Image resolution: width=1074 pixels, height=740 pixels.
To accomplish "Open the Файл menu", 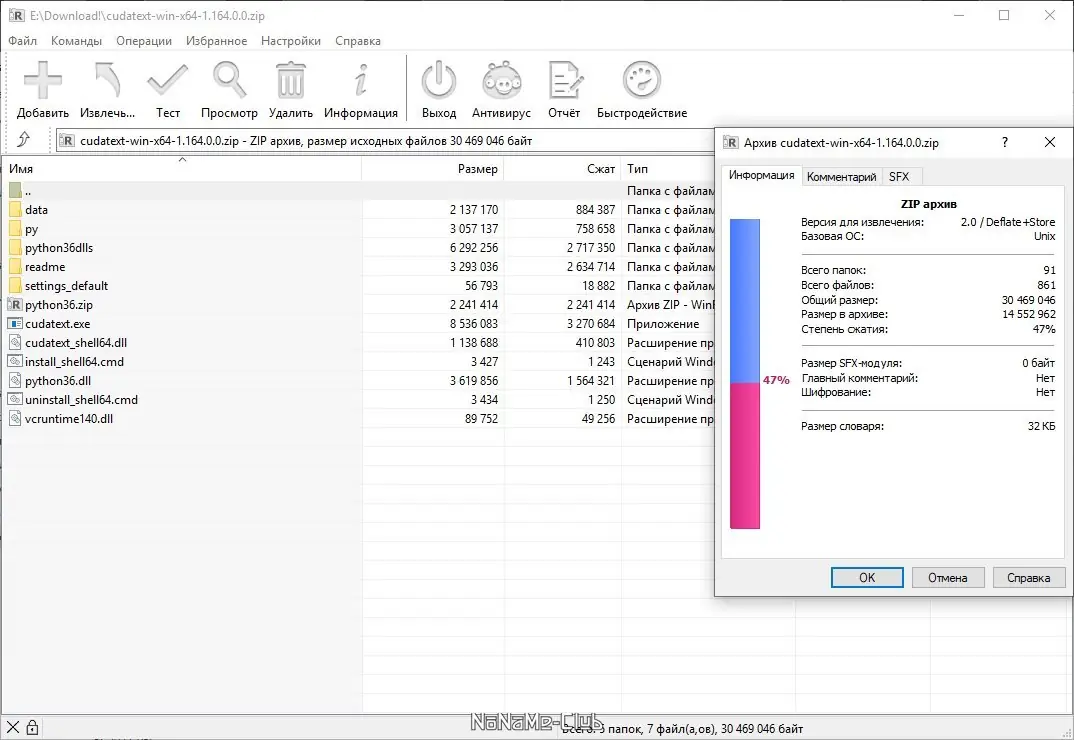I will 23,40.
